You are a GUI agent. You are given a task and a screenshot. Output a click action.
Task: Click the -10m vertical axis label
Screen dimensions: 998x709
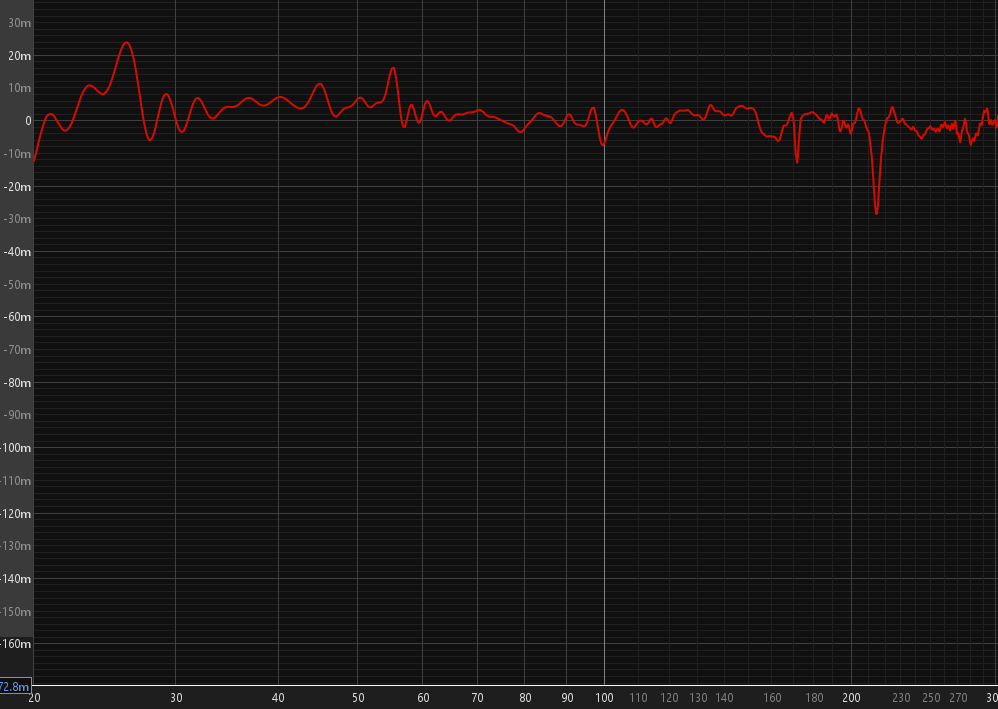coord(17,154)
